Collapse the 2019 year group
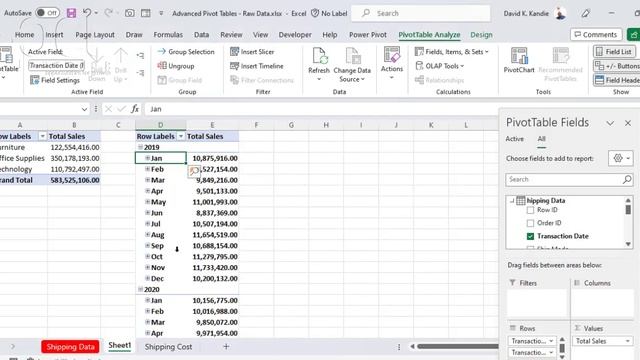This screenshot has height=360, width=640. (140, 147)
